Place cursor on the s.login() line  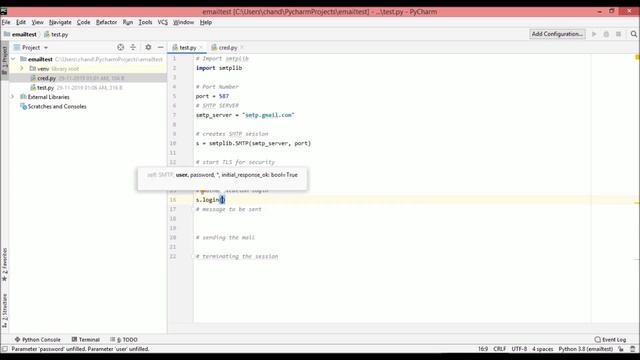(210, 200)
